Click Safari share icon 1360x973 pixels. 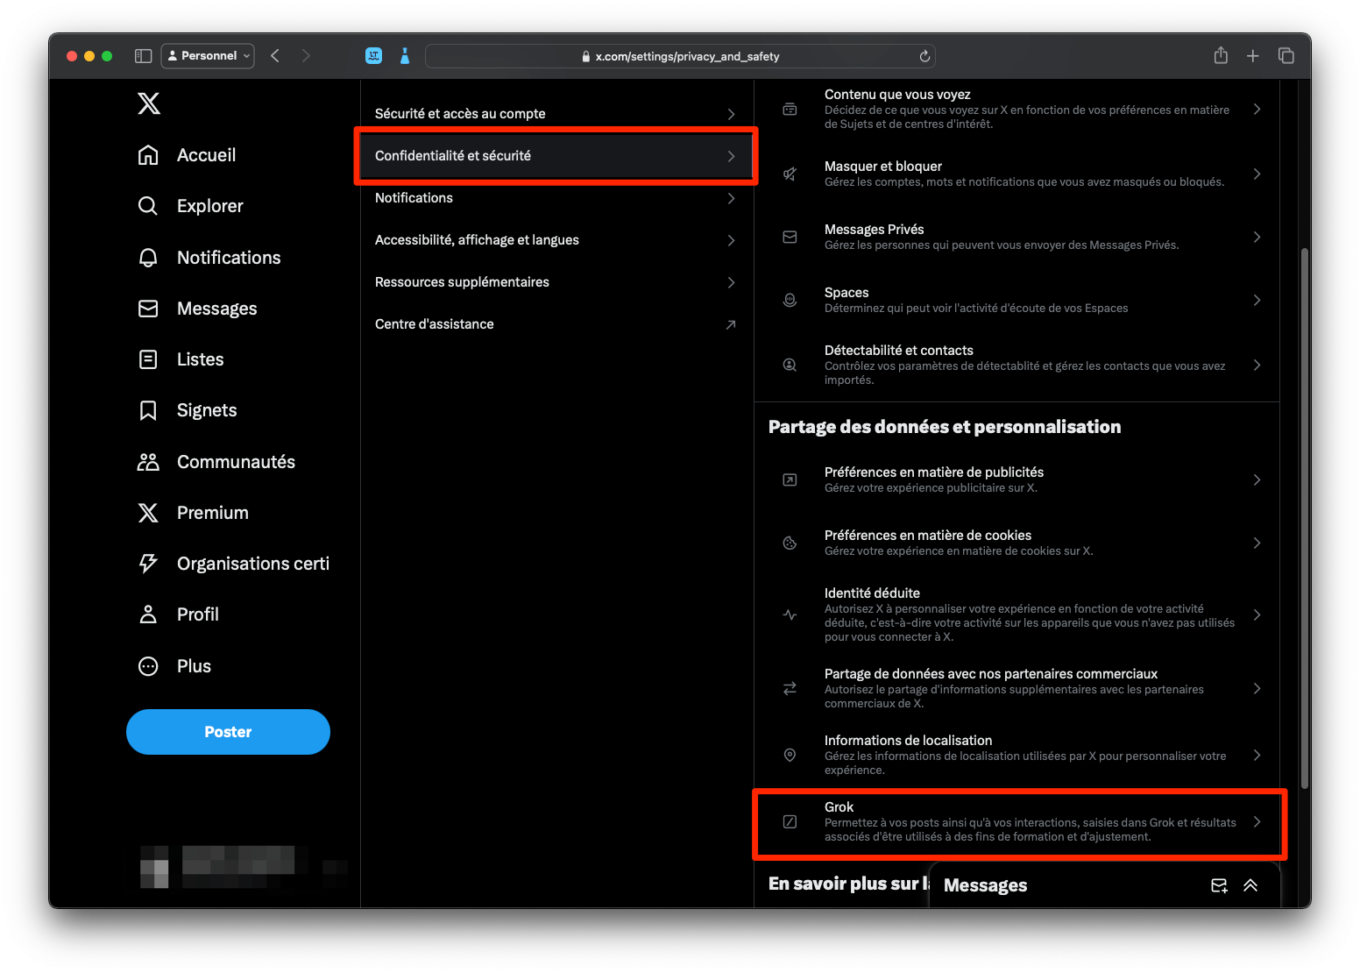1221,55
